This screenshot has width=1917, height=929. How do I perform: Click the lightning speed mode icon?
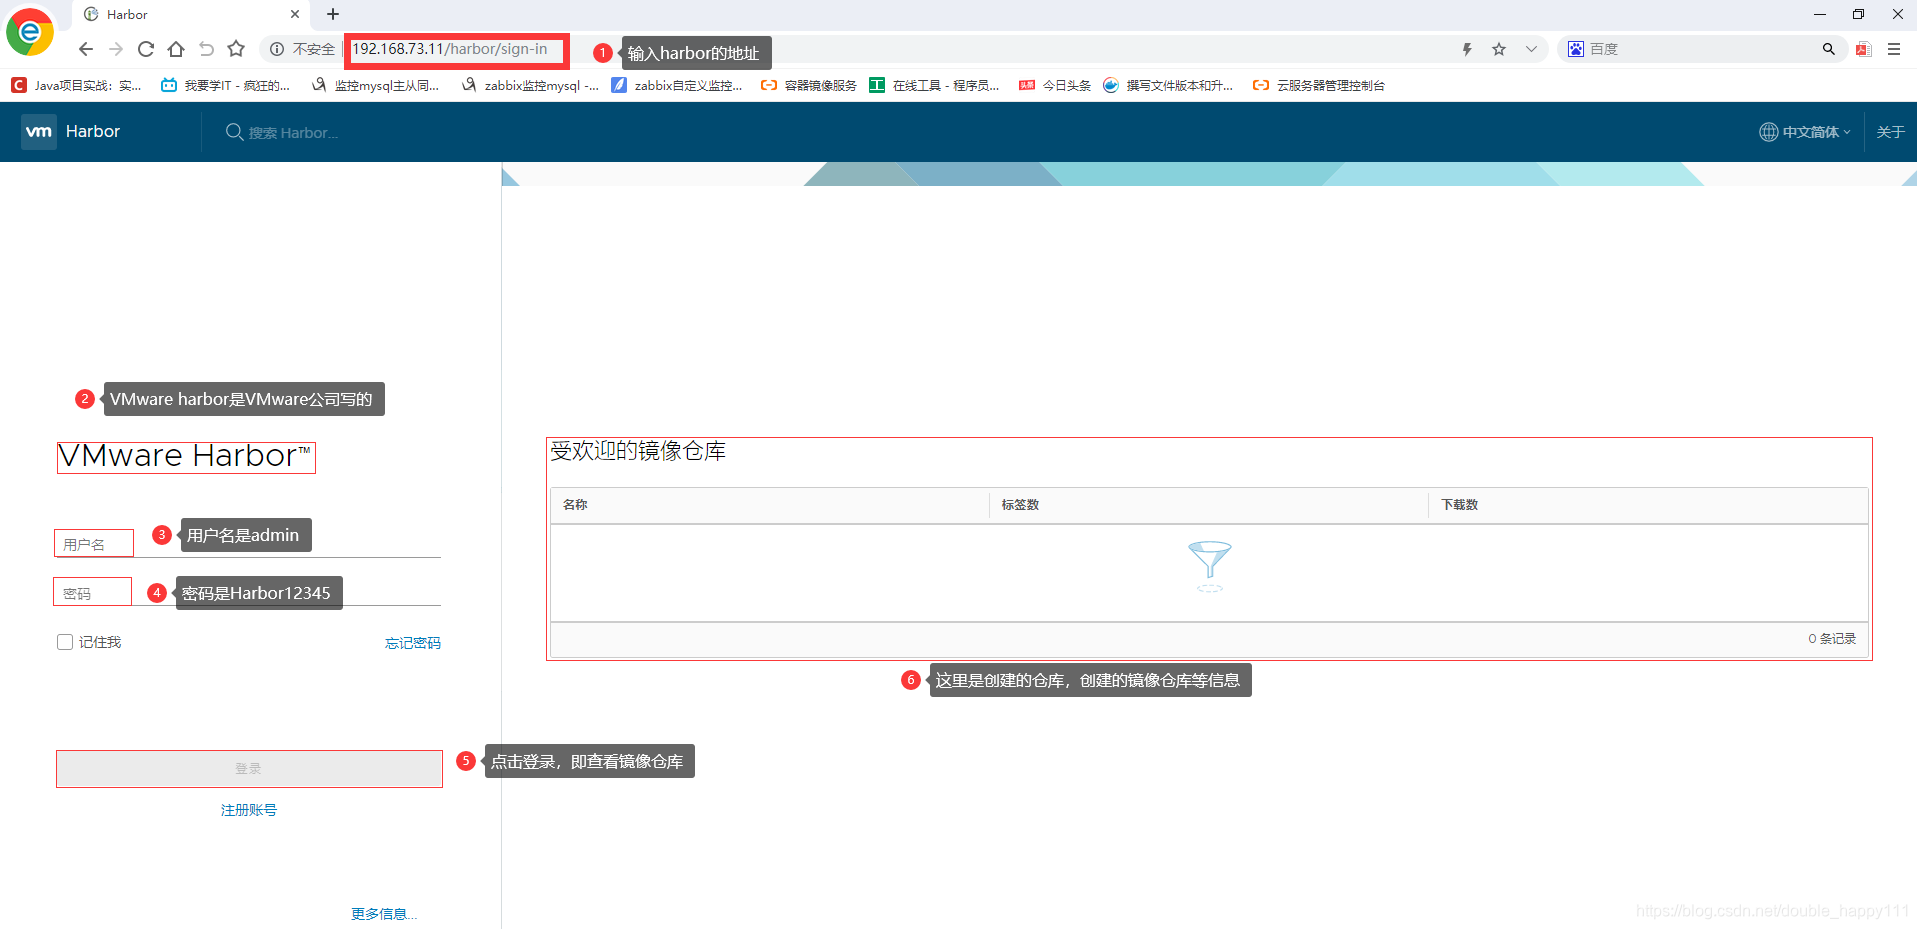[x=1467, y=49]
